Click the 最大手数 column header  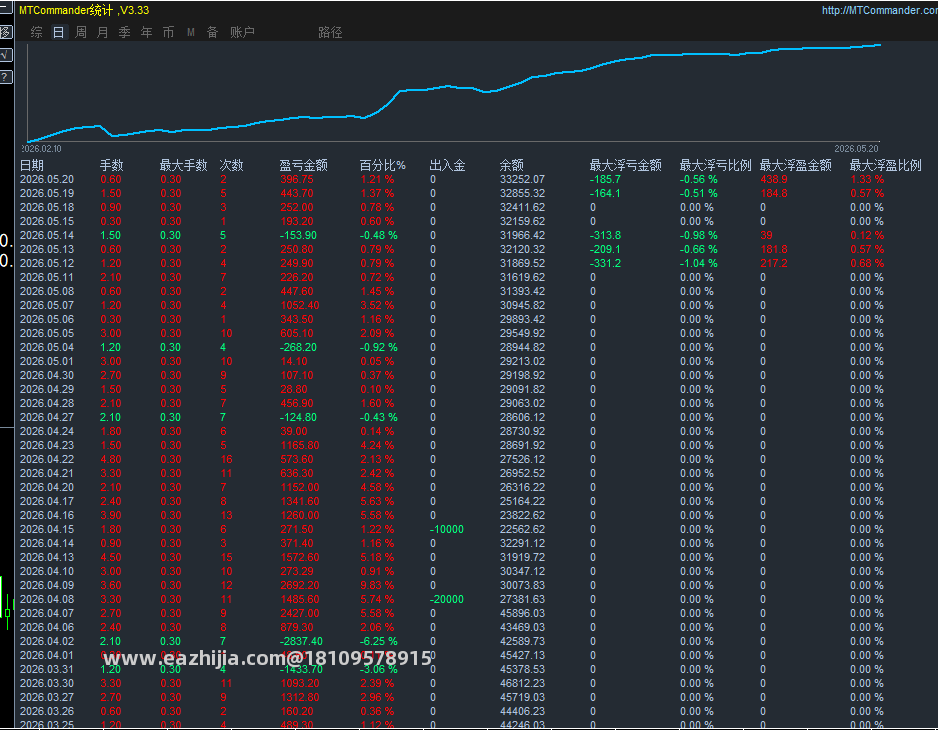click(183, 165)
